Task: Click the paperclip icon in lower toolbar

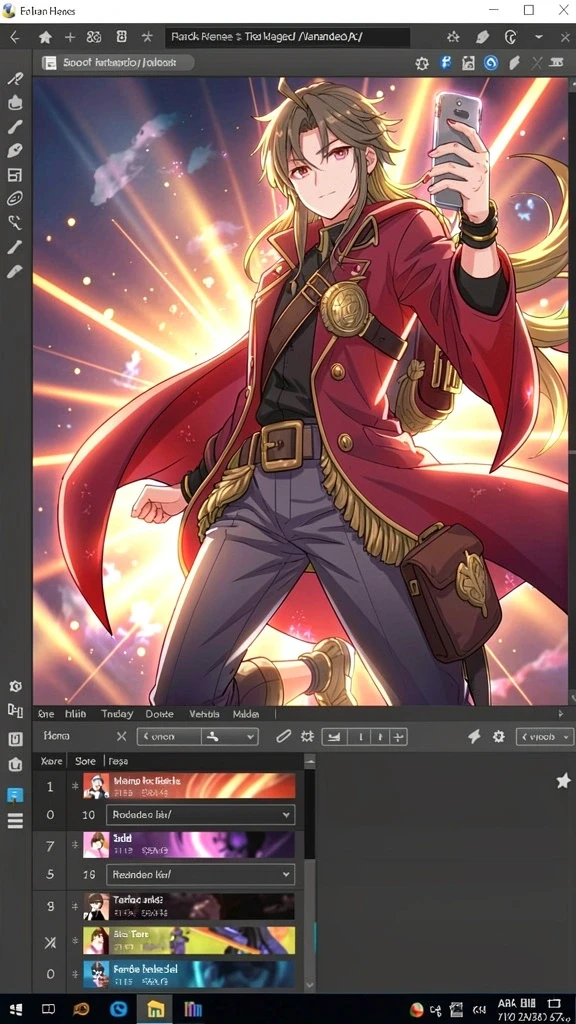Action: (x=283, y=737)
